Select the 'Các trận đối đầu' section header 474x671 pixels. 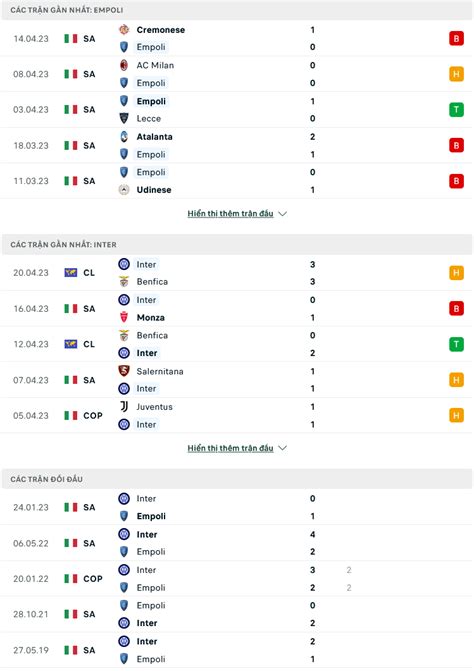point(237,479)
